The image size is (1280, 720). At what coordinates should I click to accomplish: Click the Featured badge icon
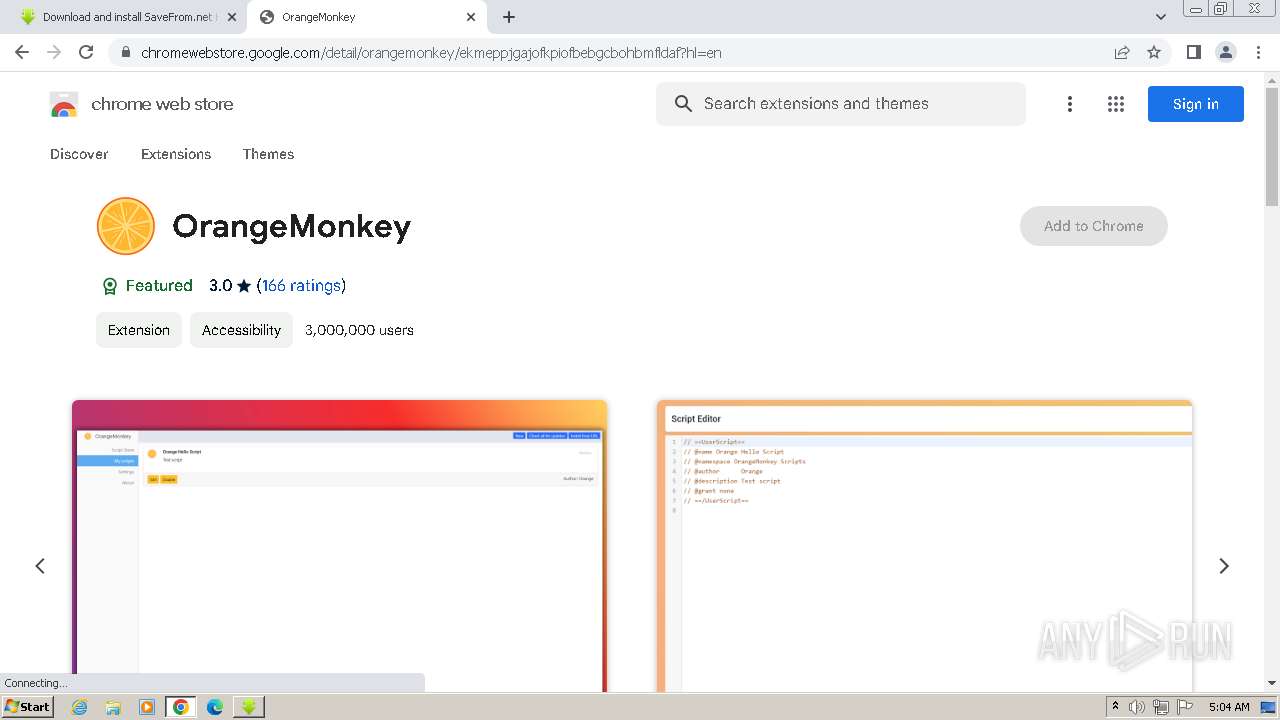[x=110, y=286]
